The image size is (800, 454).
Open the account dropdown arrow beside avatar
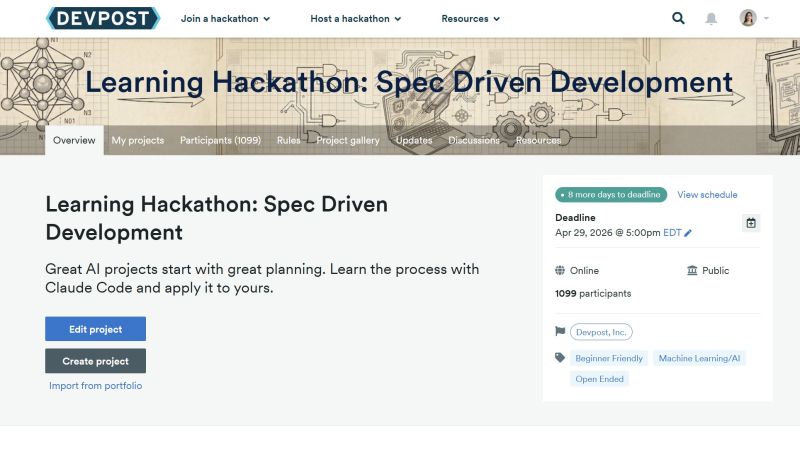tap(766, 18)
